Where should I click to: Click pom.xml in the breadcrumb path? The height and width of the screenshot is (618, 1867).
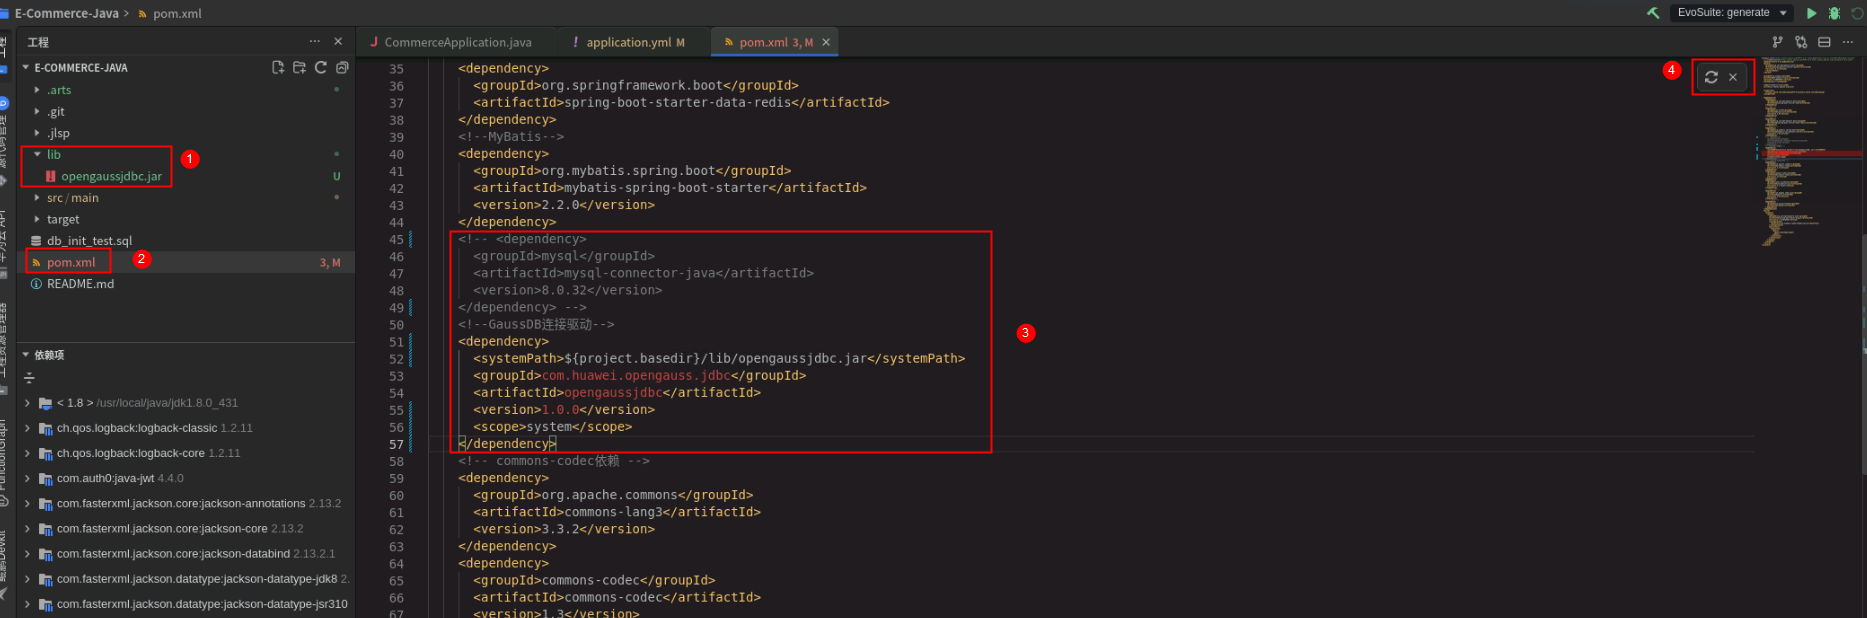click(177, 13)
